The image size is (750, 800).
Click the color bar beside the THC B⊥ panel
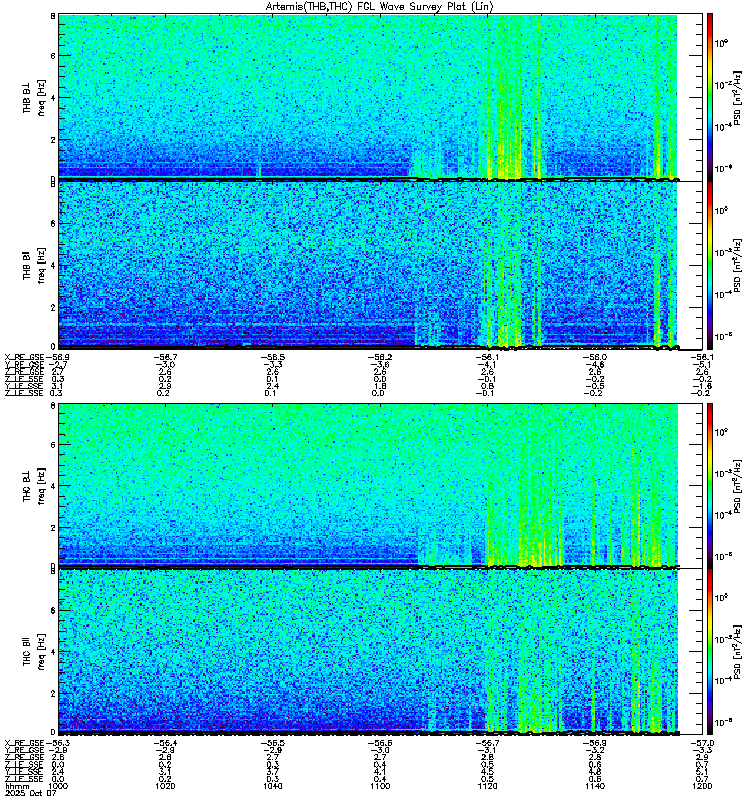tap(710, 485)
